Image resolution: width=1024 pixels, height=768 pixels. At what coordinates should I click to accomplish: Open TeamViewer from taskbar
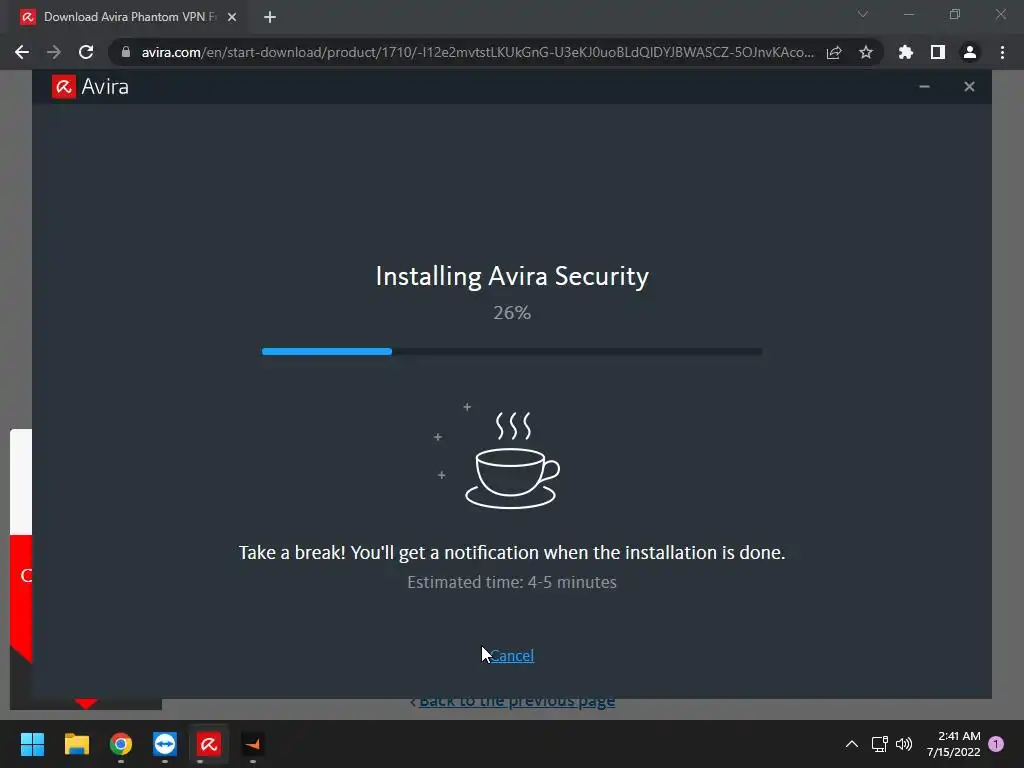[165, 744]
